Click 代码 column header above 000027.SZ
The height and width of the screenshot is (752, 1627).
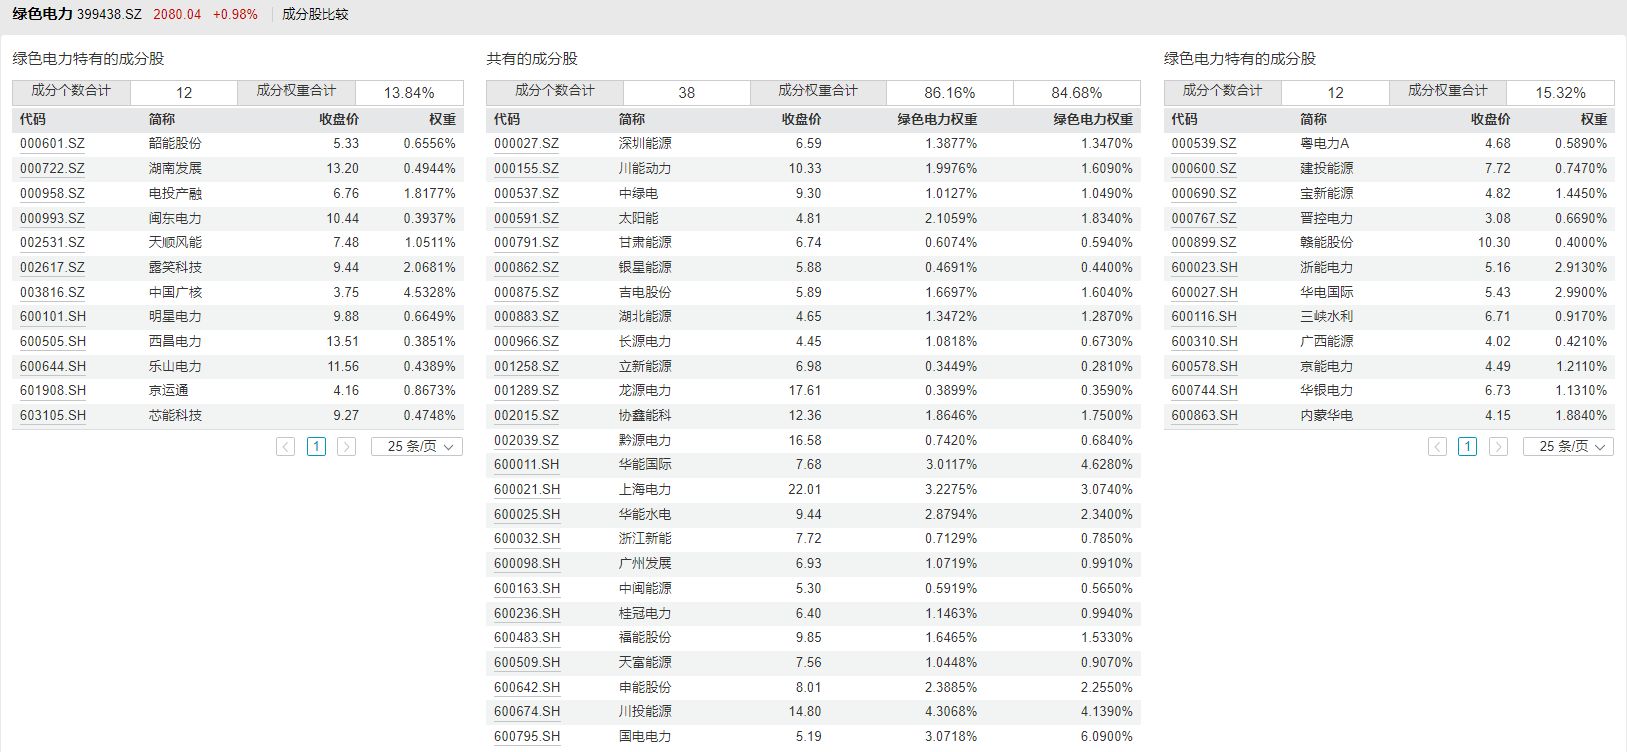507,120
